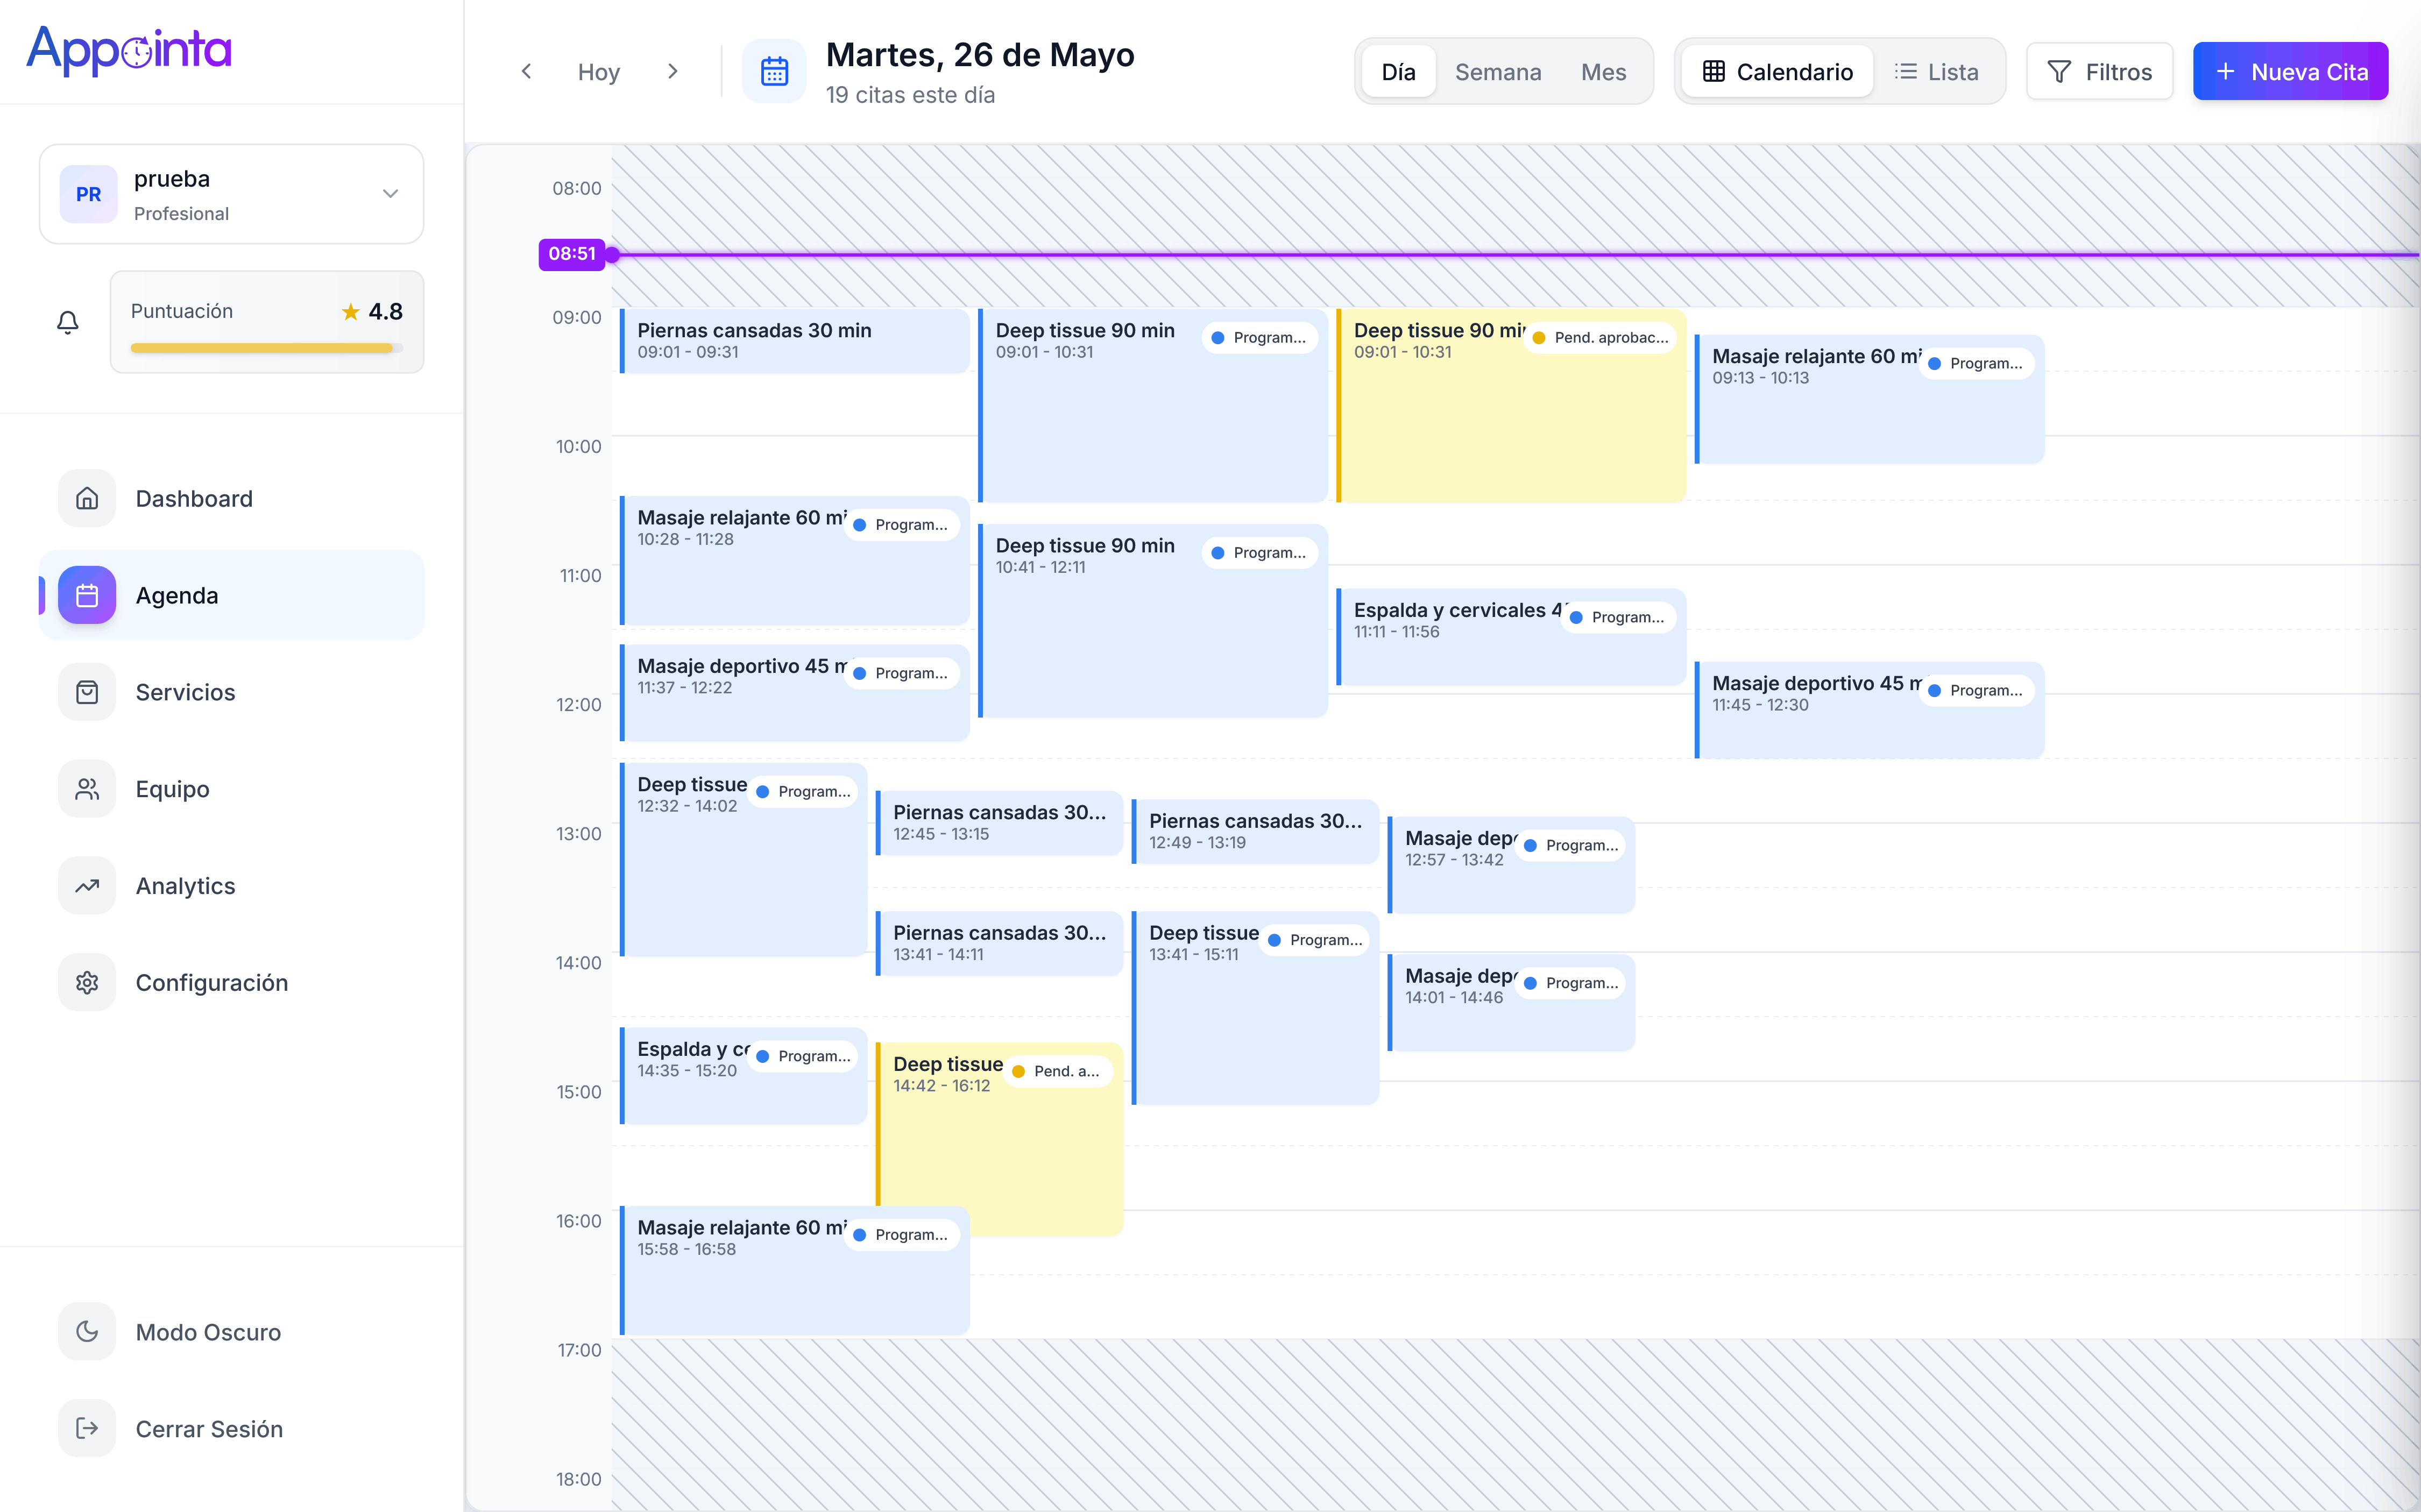
Task: Open the Equipo people icon
Action: (x=87, y=789)
